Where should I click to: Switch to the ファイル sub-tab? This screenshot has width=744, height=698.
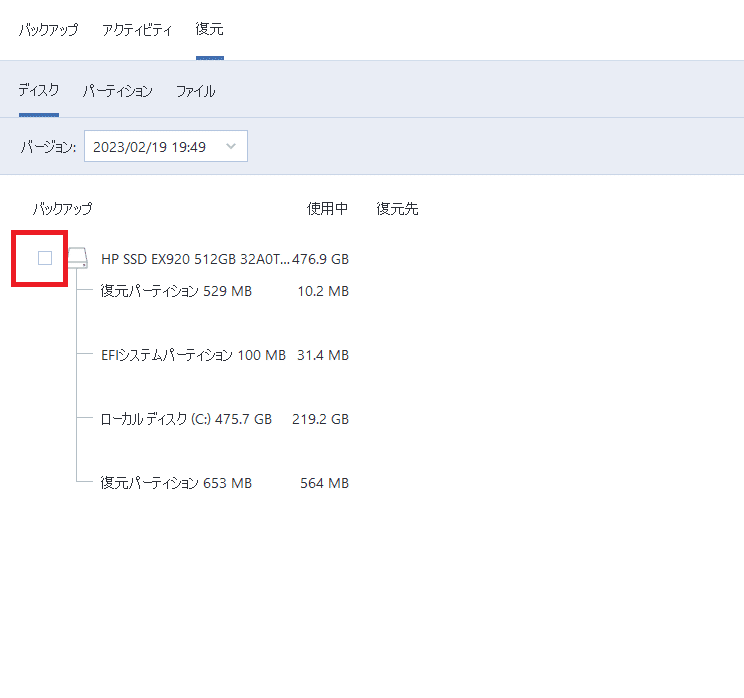[x=195, y=91]
